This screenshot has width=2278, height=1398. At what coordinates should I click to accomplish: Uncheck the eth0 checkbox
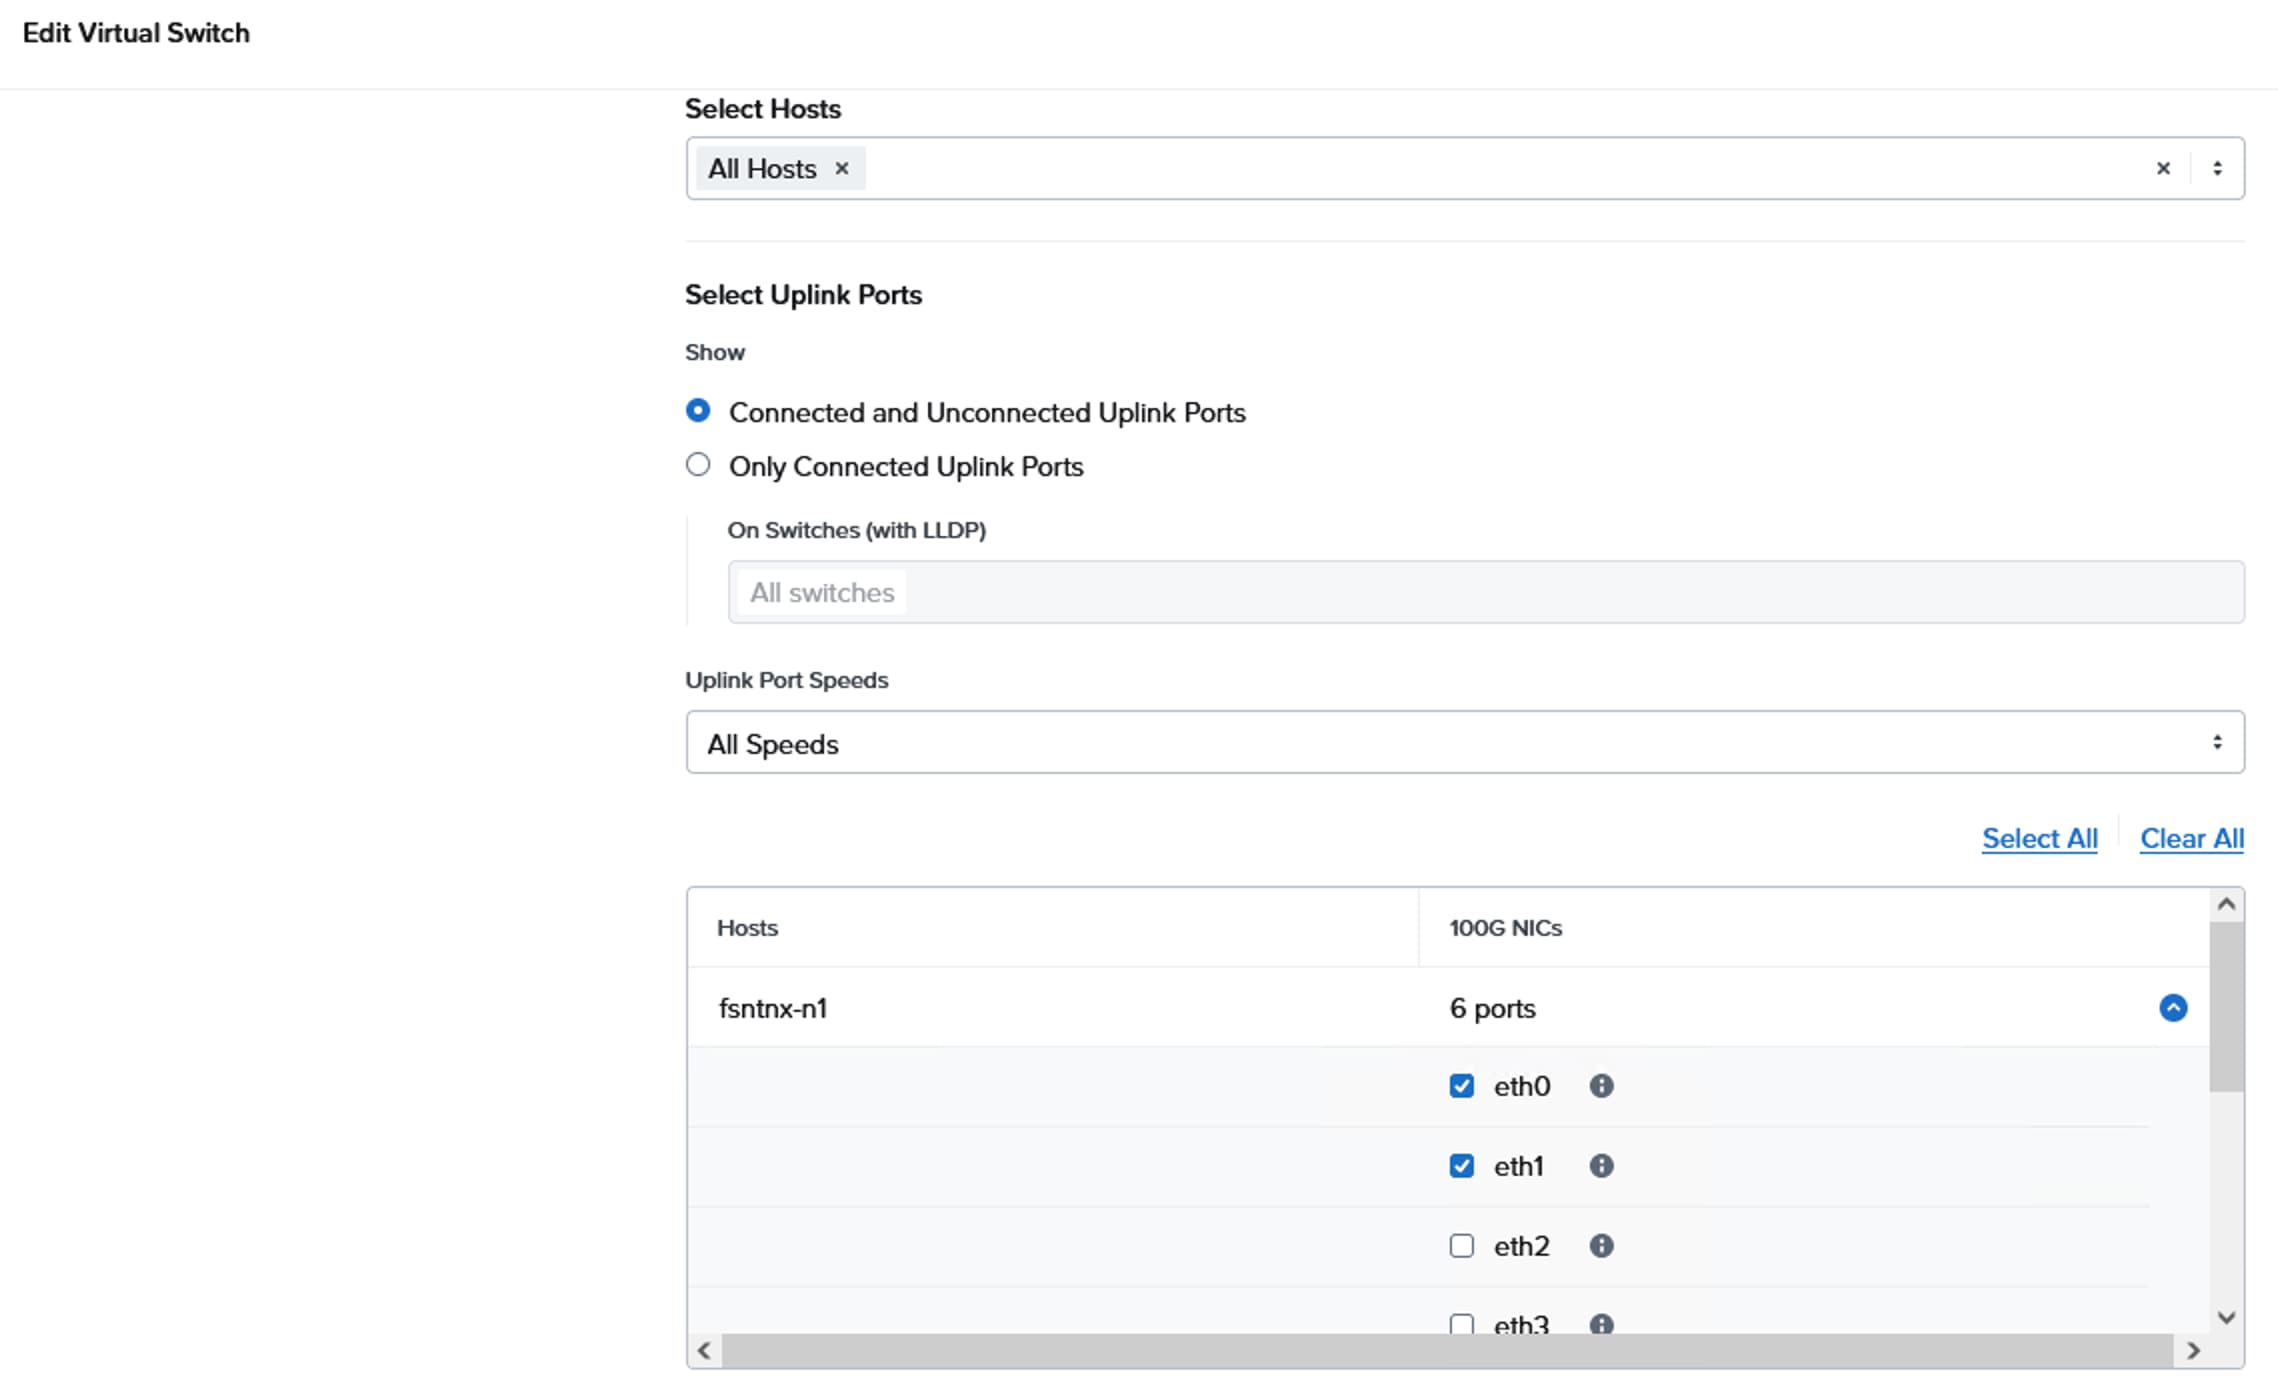click(1461, 1086)
